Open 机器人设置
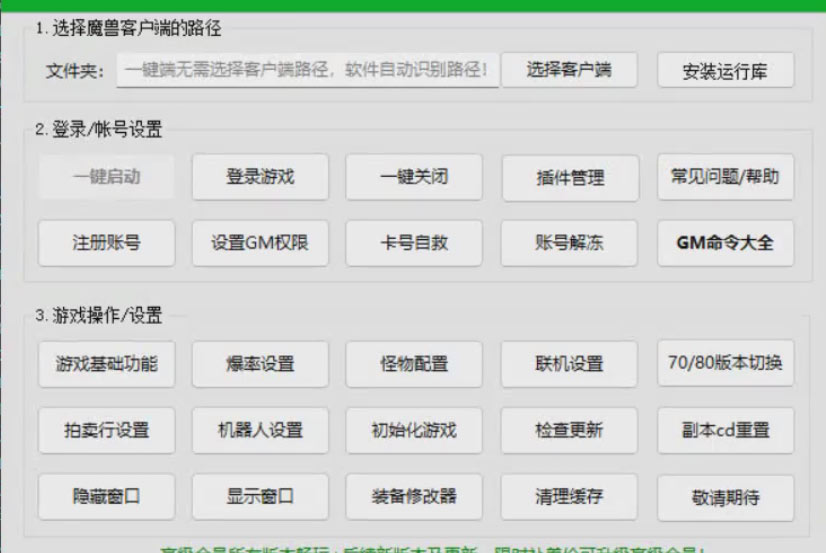The height and width of the screenshot is (553, 826). tap(260, 430)
